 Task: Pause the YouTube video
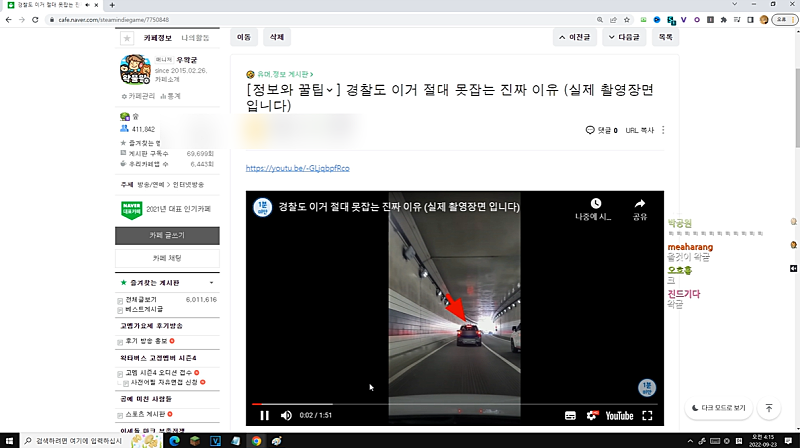point(265,415)
